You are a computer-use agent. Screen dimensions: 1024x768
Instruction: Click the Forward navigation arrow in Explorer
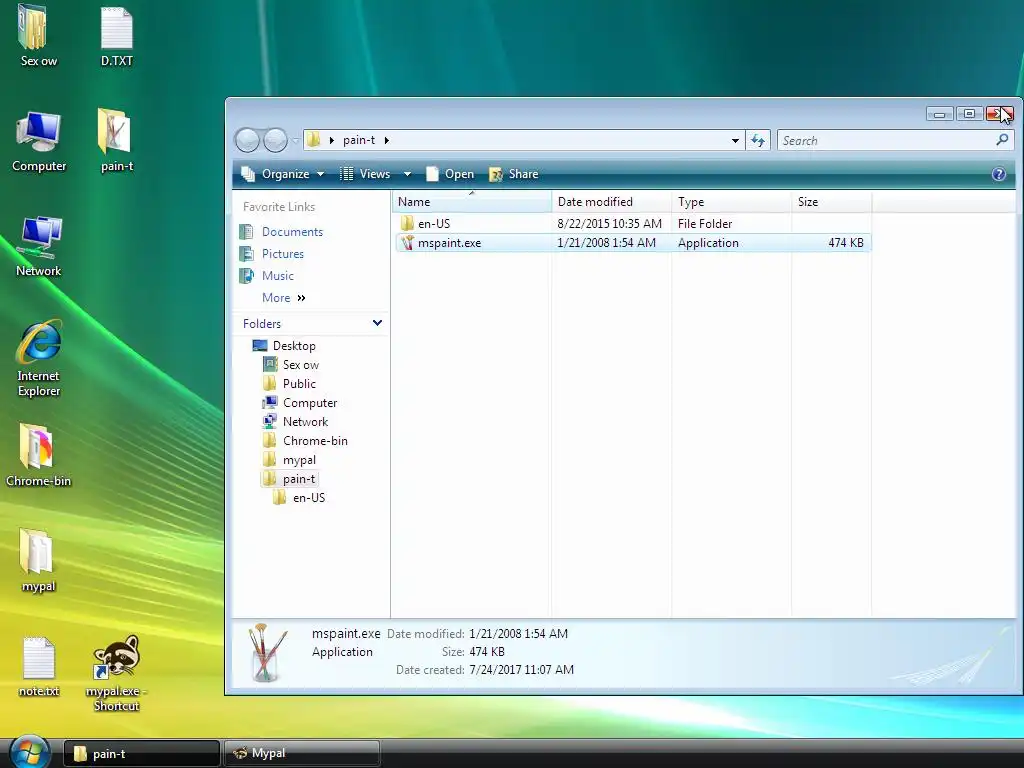(275, 140)
